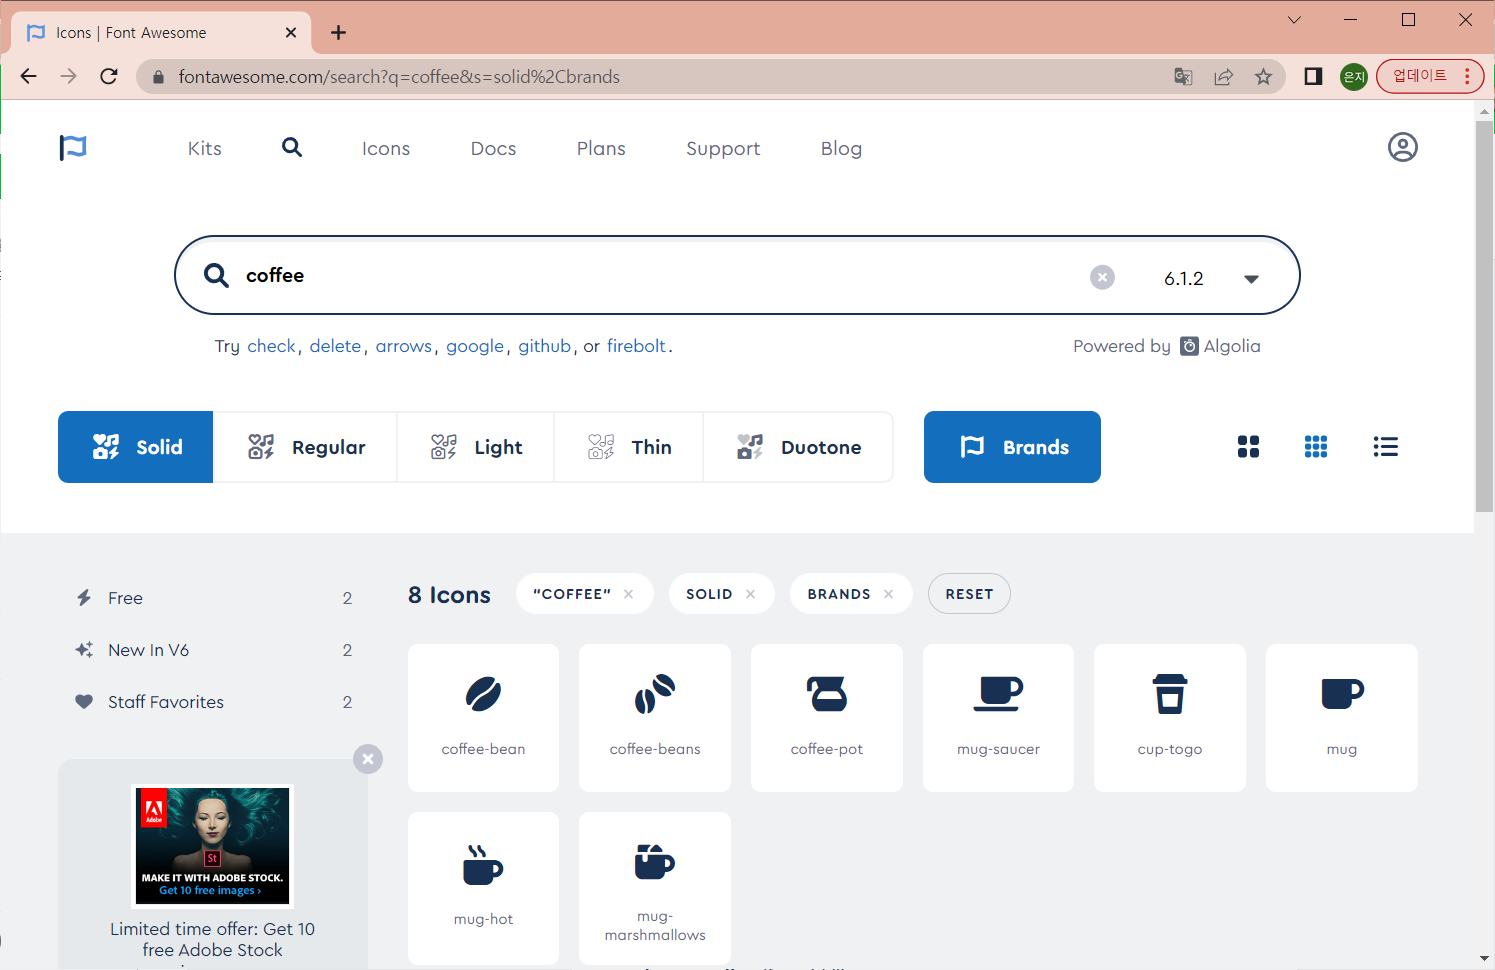1495x970 pixels.
Task: Open the 6.1.2 version dropdown
Action: [1211, 279]
